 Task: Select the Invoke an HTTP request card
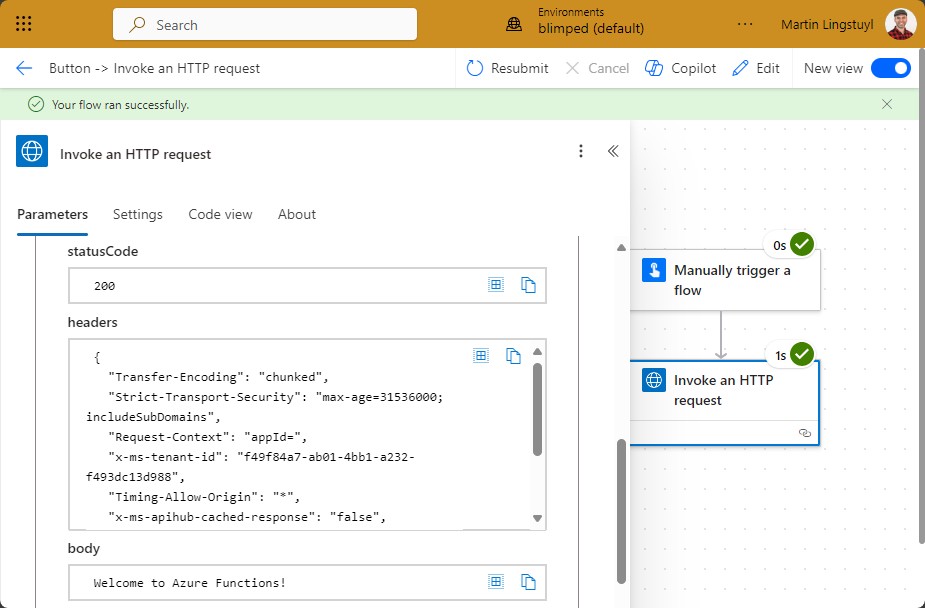[x=725, y=403]
